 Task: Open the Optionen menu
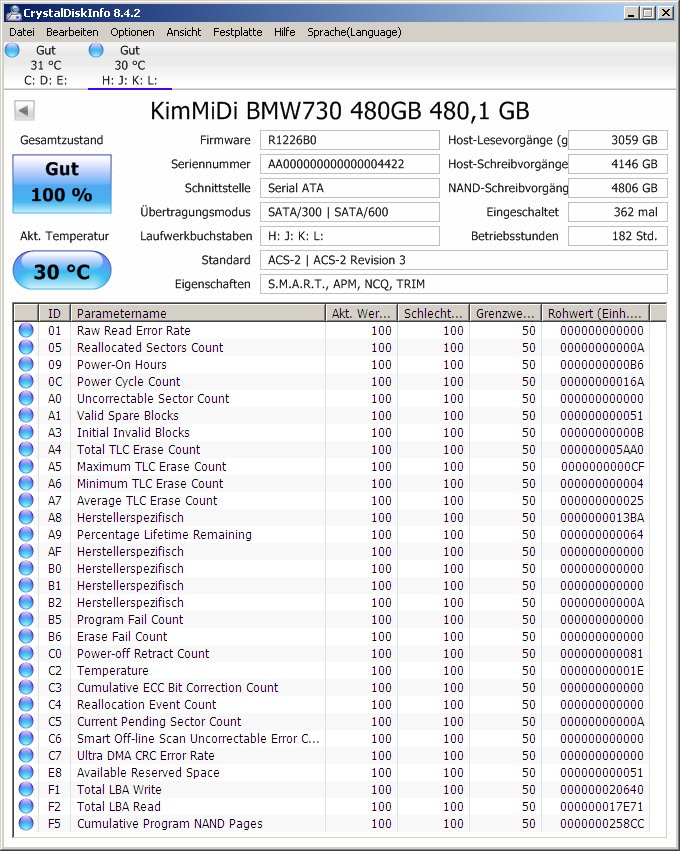pyautogui.click(x=132, y=32)
